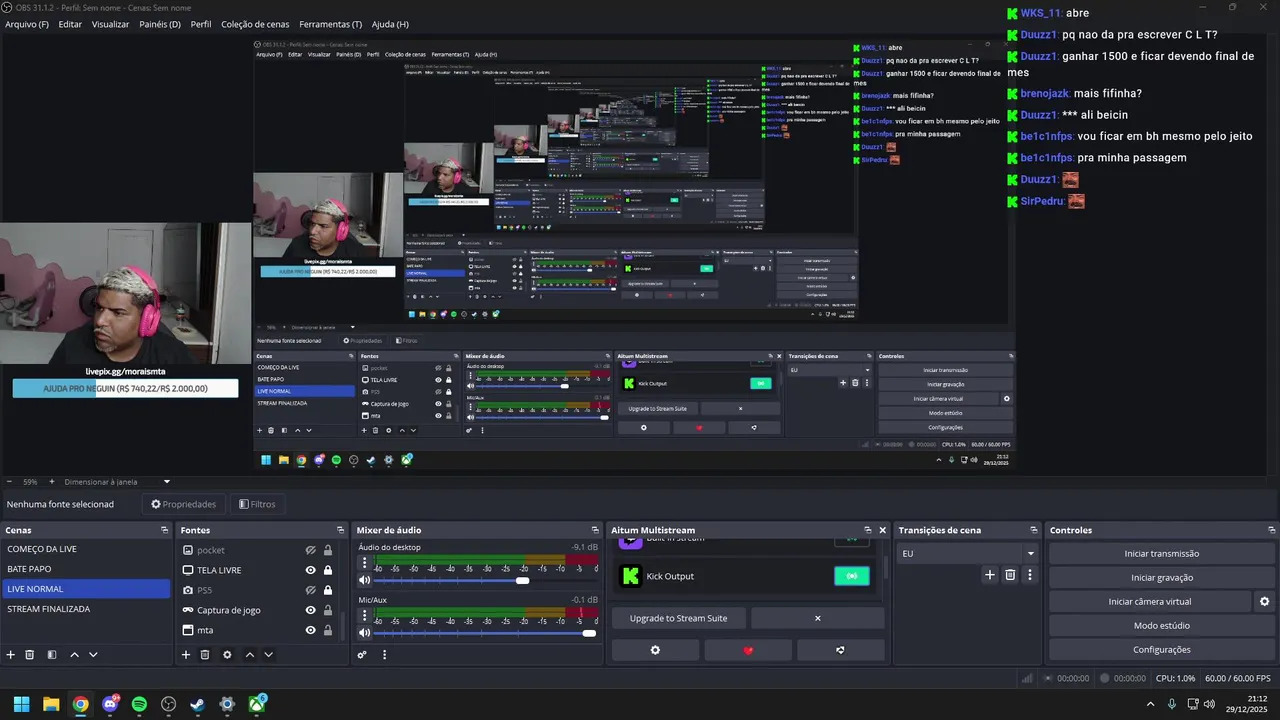Open the Visualizar menu
This screenshot has height=720, width=1280.
(x=110, y=24)
